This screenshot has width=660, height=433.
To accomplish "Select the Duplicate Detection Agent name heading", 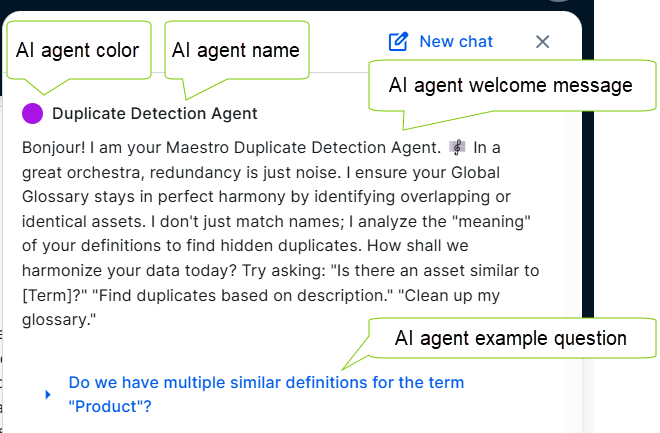I will (x=154, y=114).
